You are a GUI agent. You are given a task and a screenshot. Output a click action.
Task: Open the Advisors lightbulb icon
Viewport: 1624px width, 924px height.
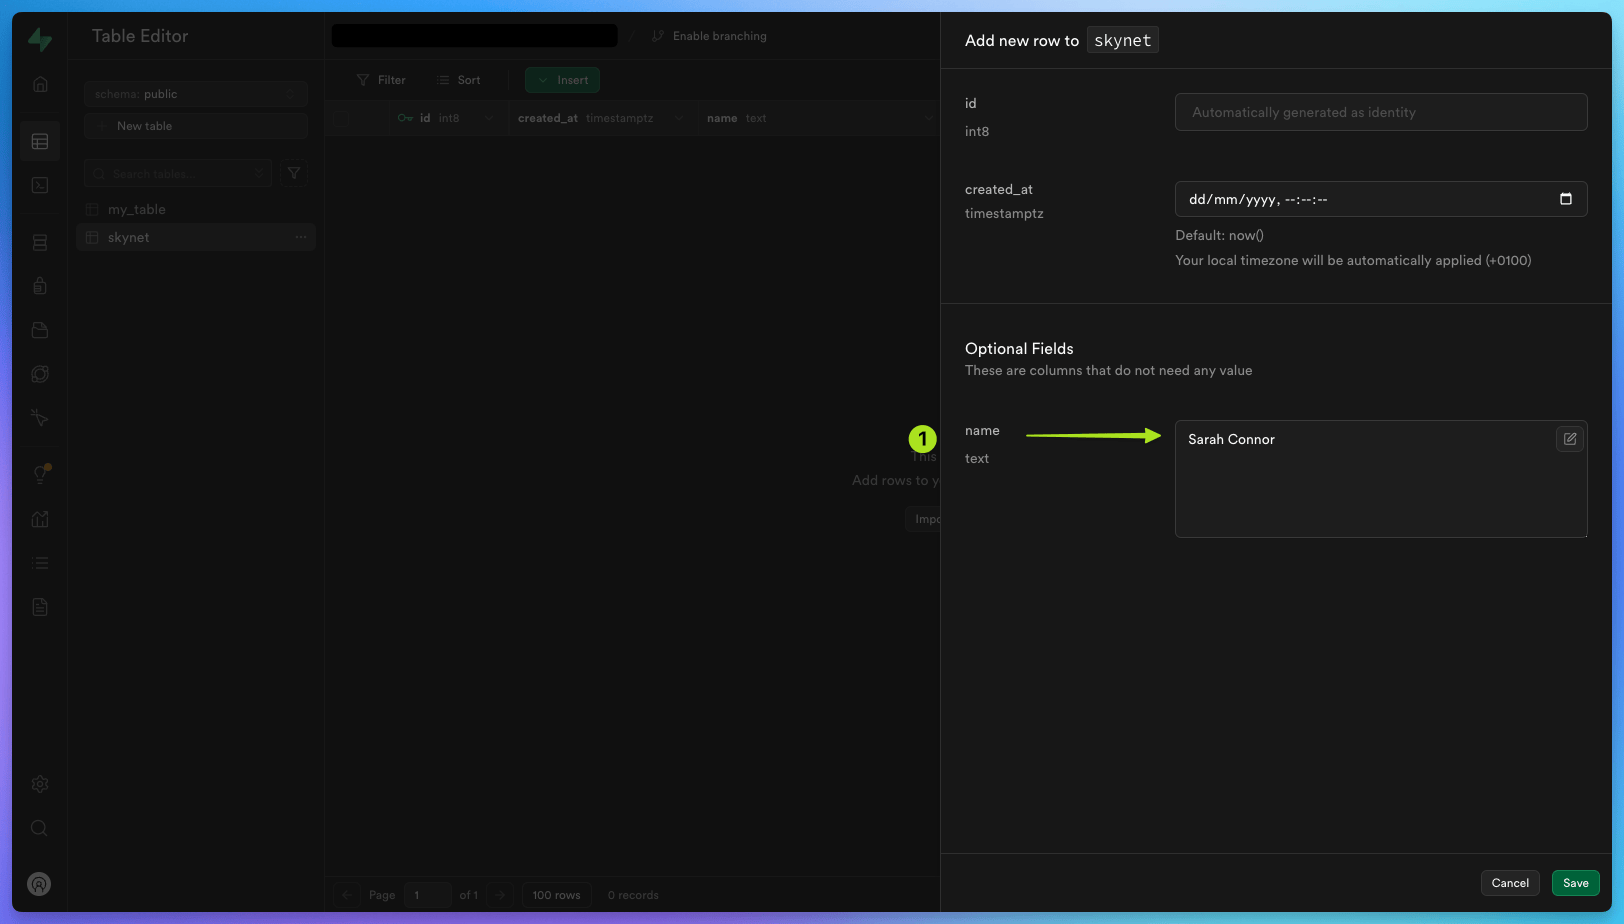tap(40, 474)
